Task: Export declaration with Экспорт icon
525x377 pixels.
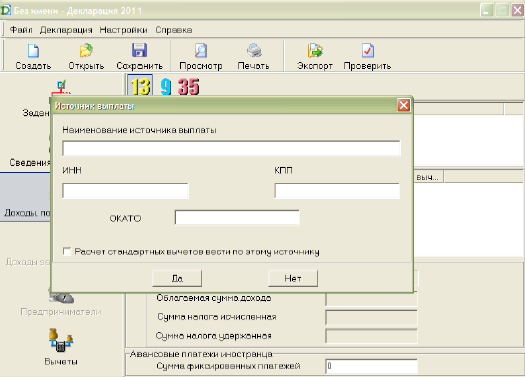Action: pyautogui.click(x=315, y=56)
